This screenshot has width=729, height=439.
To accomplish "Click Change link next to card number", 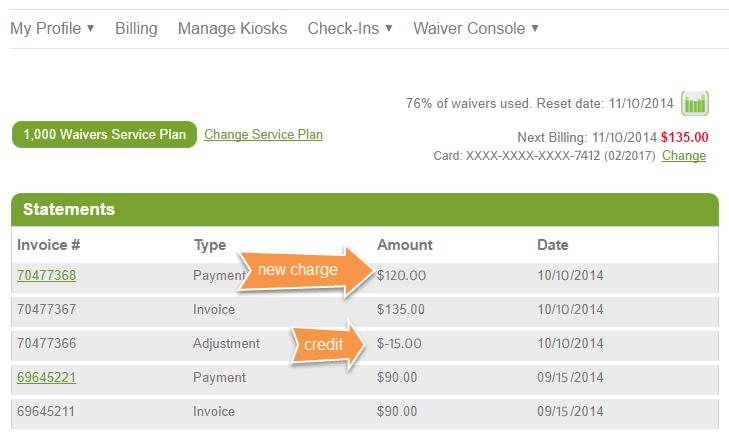I will click(684, 155).
